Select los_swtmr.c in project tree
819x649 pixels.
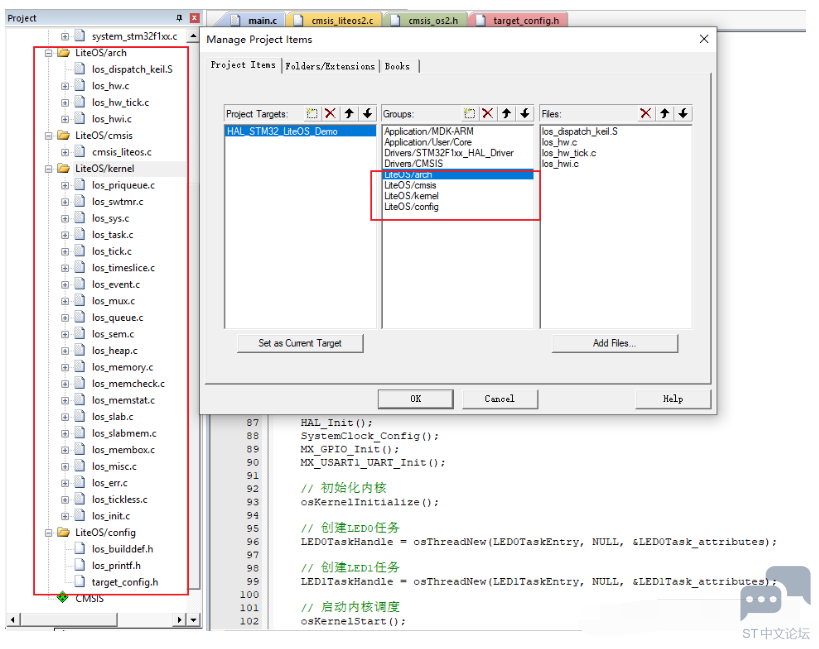point(118,202)
